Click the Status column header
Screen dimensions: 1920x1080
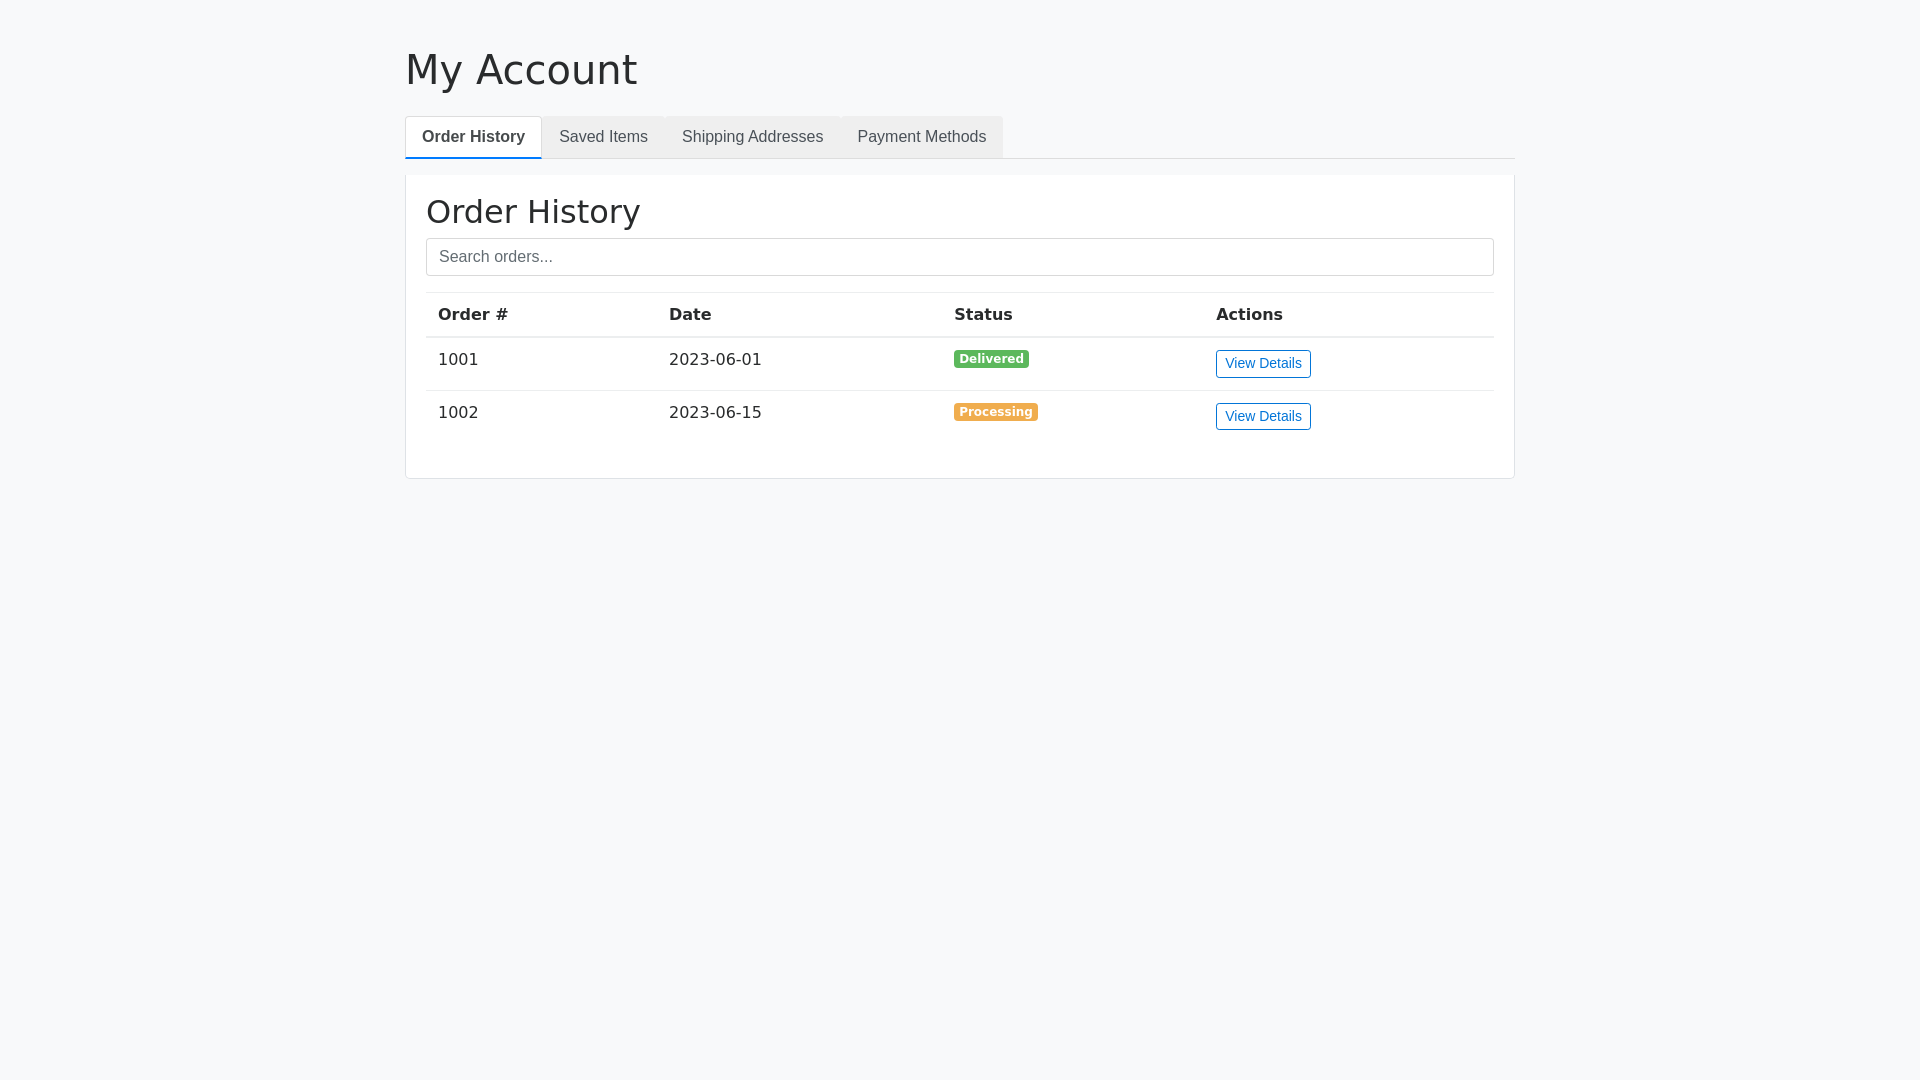tap(983, 315)
